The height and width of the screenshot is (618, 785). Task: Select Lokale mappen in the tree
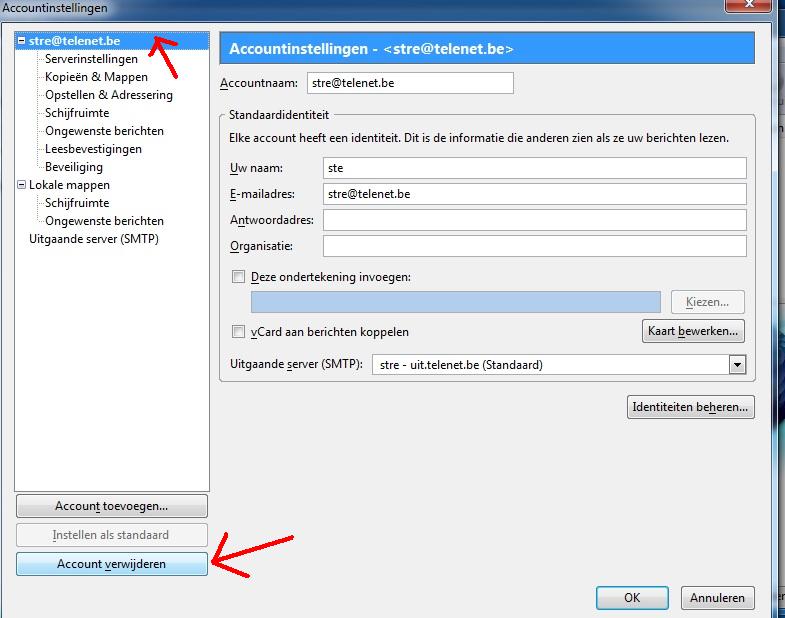pos(69,185)
